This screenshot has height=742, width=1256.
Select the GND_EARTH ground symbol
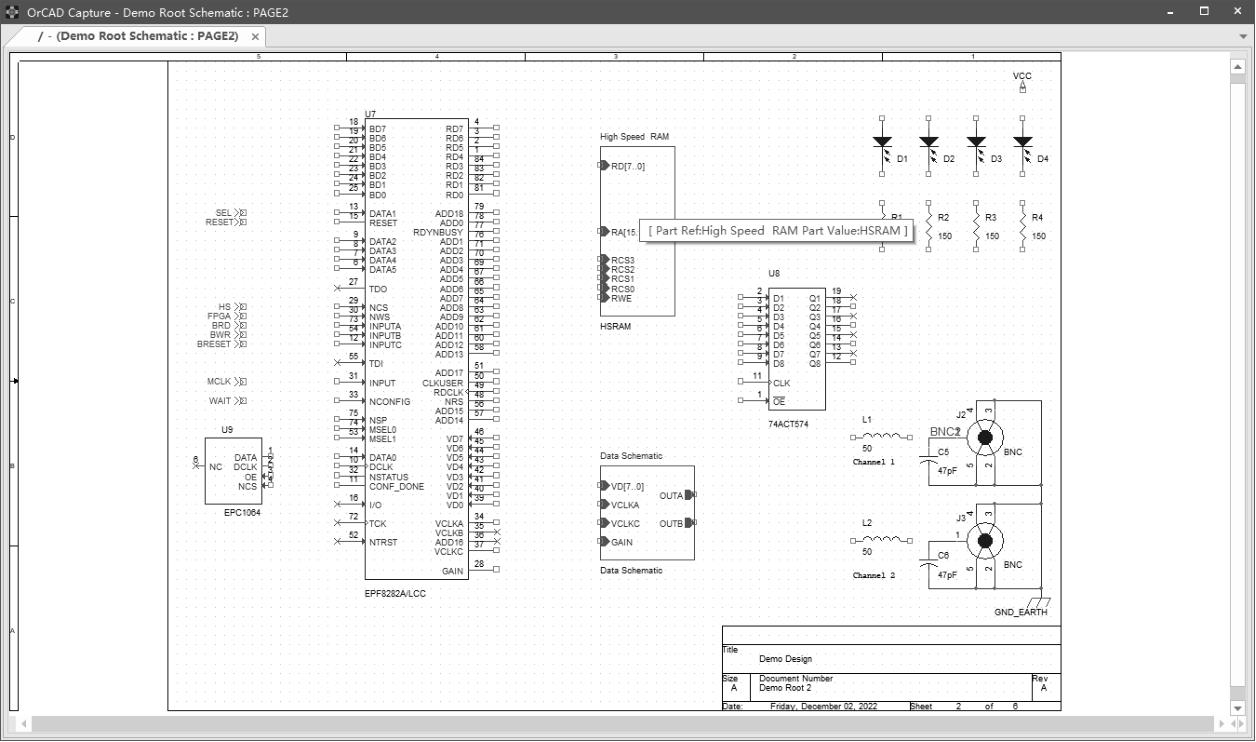point(1041,602)
